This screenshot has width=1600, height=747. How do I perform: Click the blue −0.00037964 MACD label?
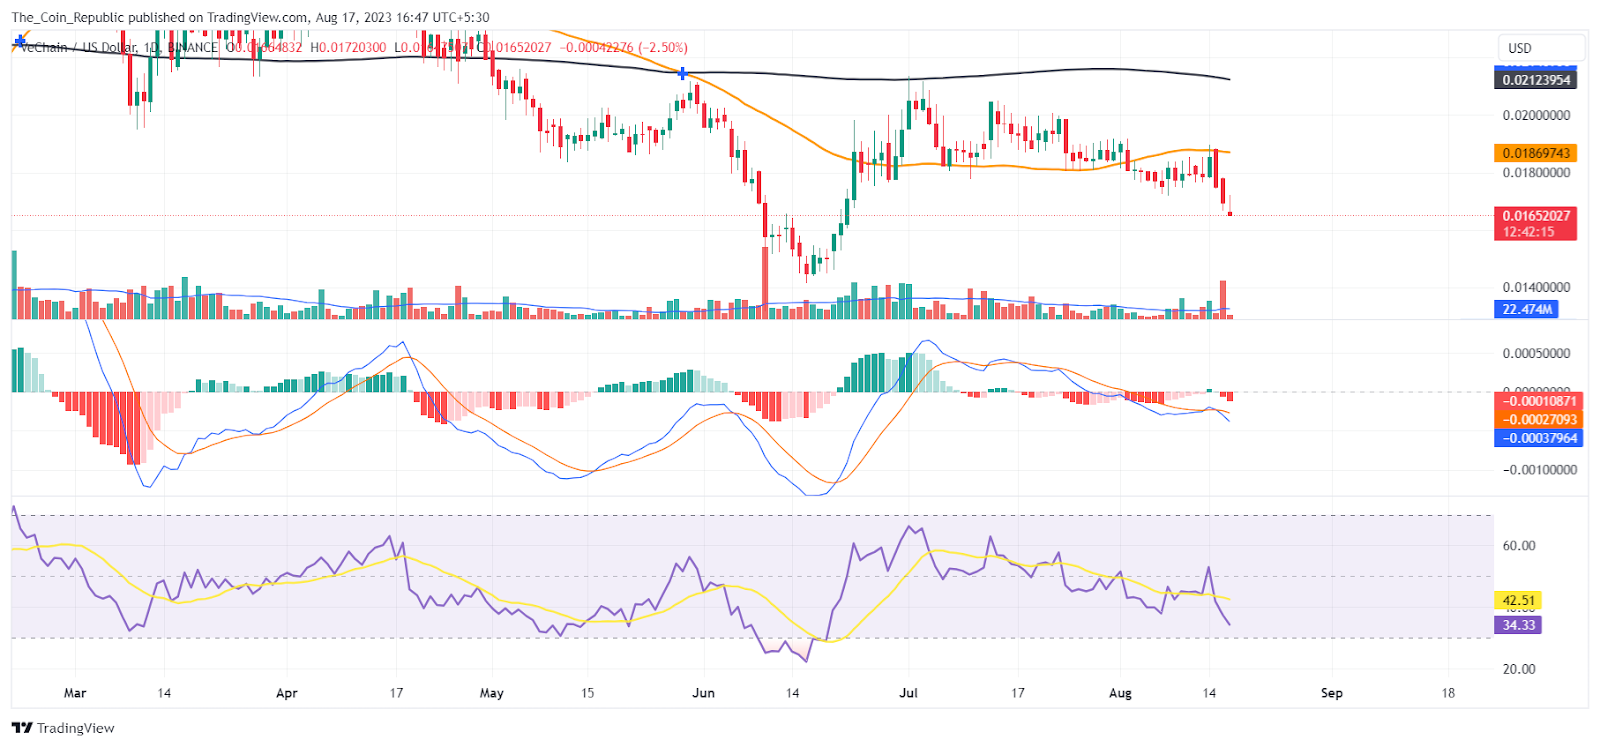(1539, 438)
